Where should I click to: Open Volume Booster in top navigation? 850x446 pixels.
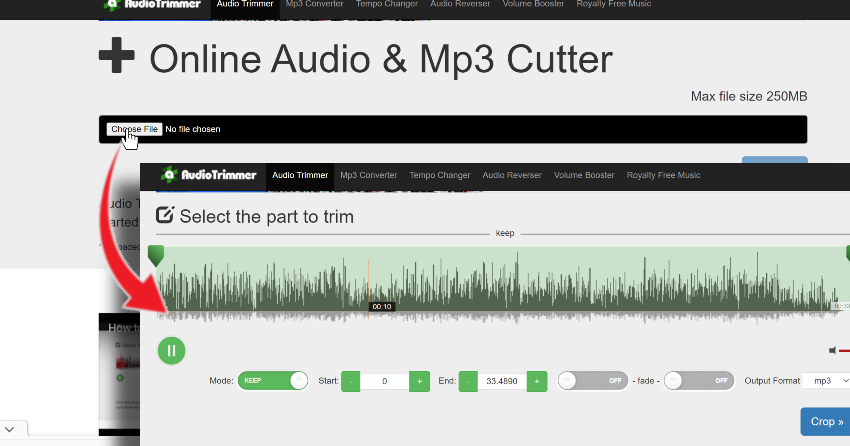533,4
